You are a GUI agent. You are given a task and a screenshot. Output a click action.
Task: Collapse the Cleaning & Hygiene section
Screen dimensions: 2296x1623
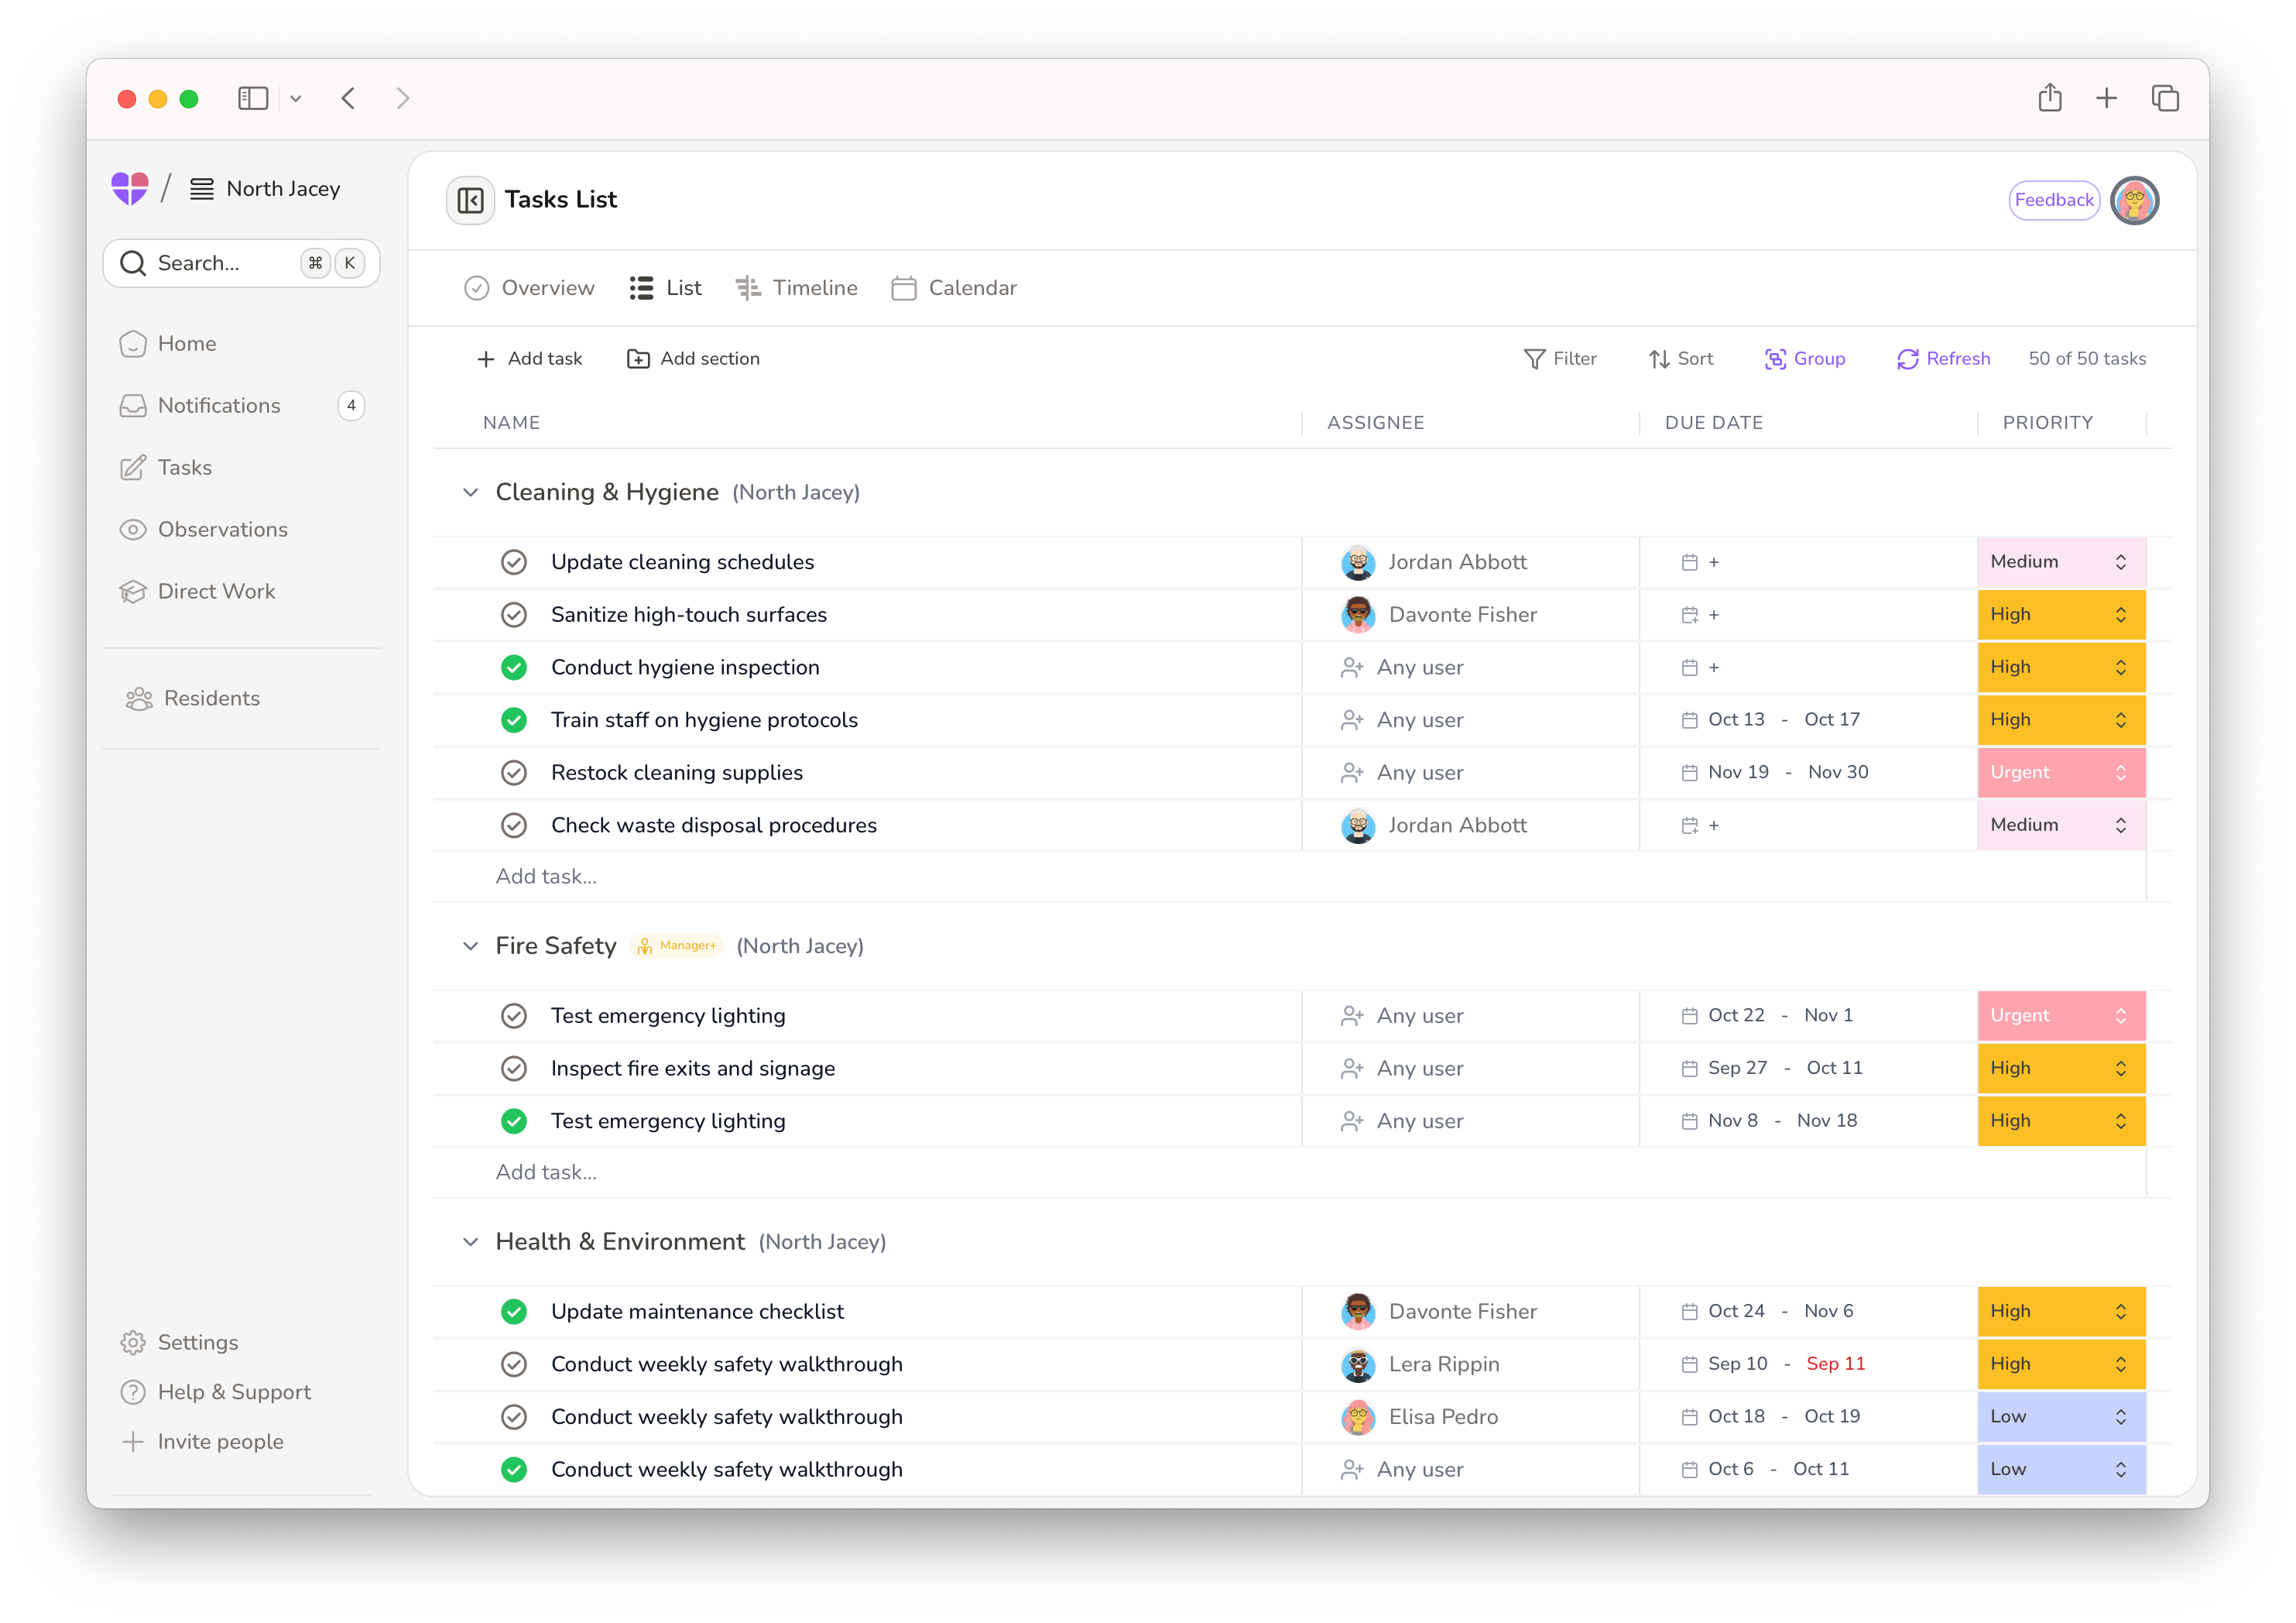(x=470, y=492)
